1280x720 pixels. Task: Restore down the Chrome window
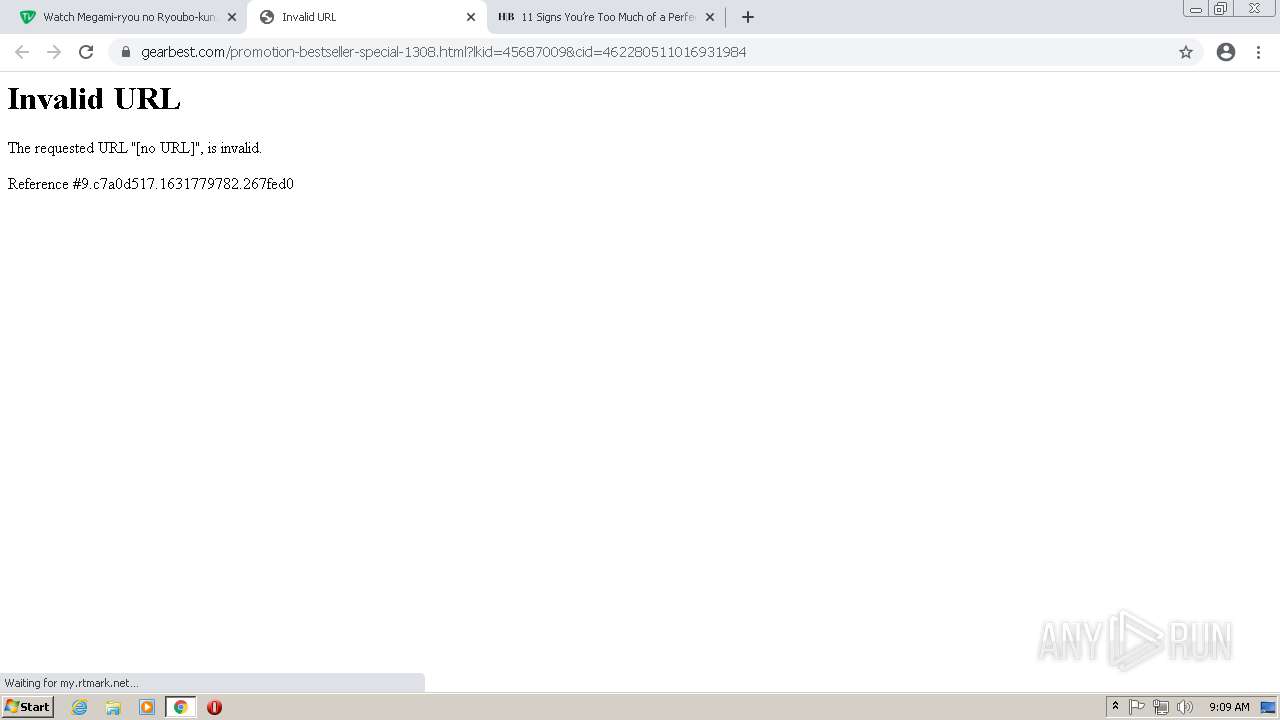(1221, 9)
